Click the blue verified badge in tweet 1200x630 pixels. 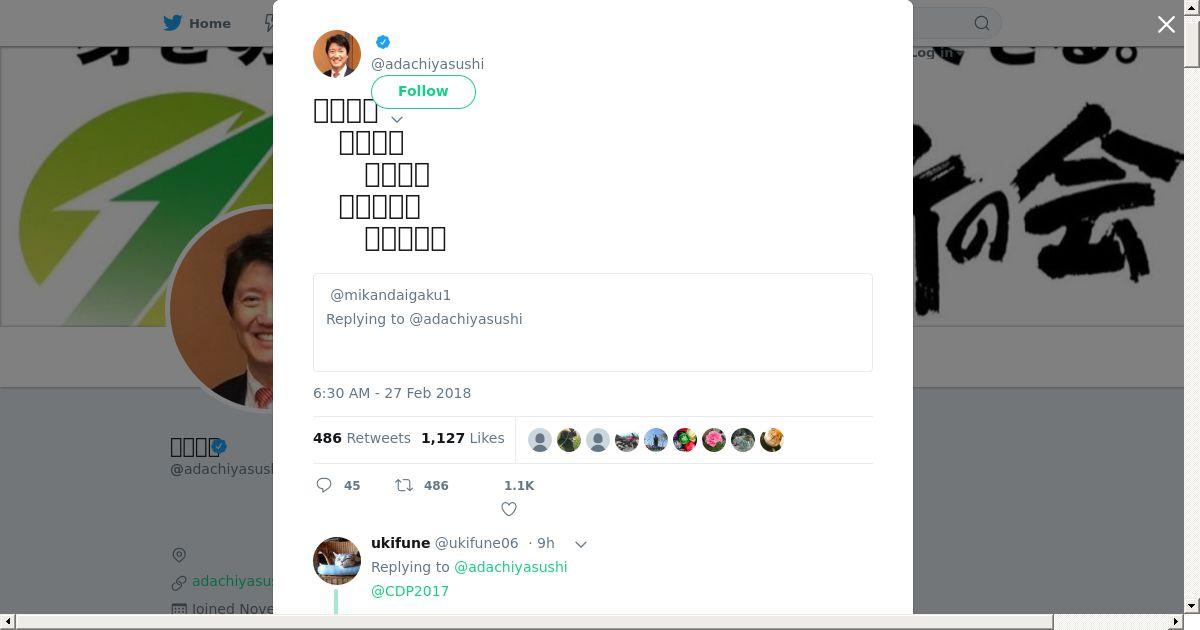pos(383,42)
